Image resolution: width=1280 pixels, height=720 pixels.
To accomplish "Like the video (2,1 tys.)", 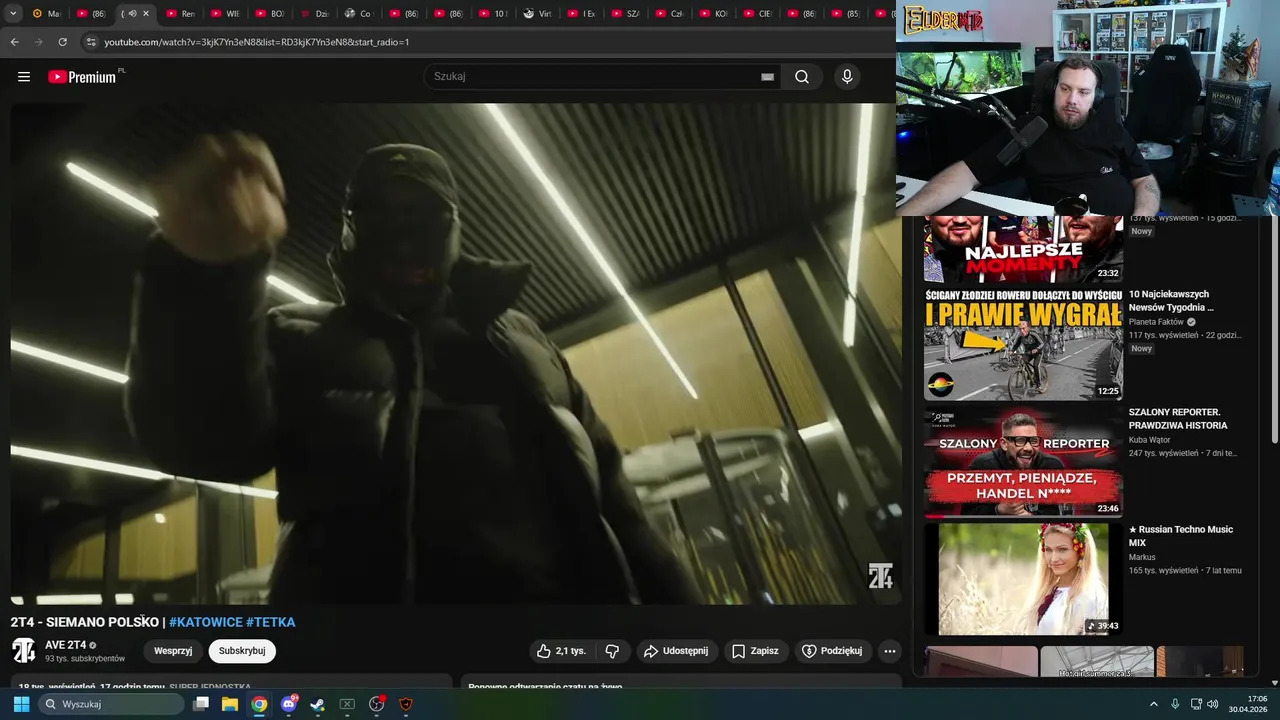I will pyautogui.click(x=561, y=651).
